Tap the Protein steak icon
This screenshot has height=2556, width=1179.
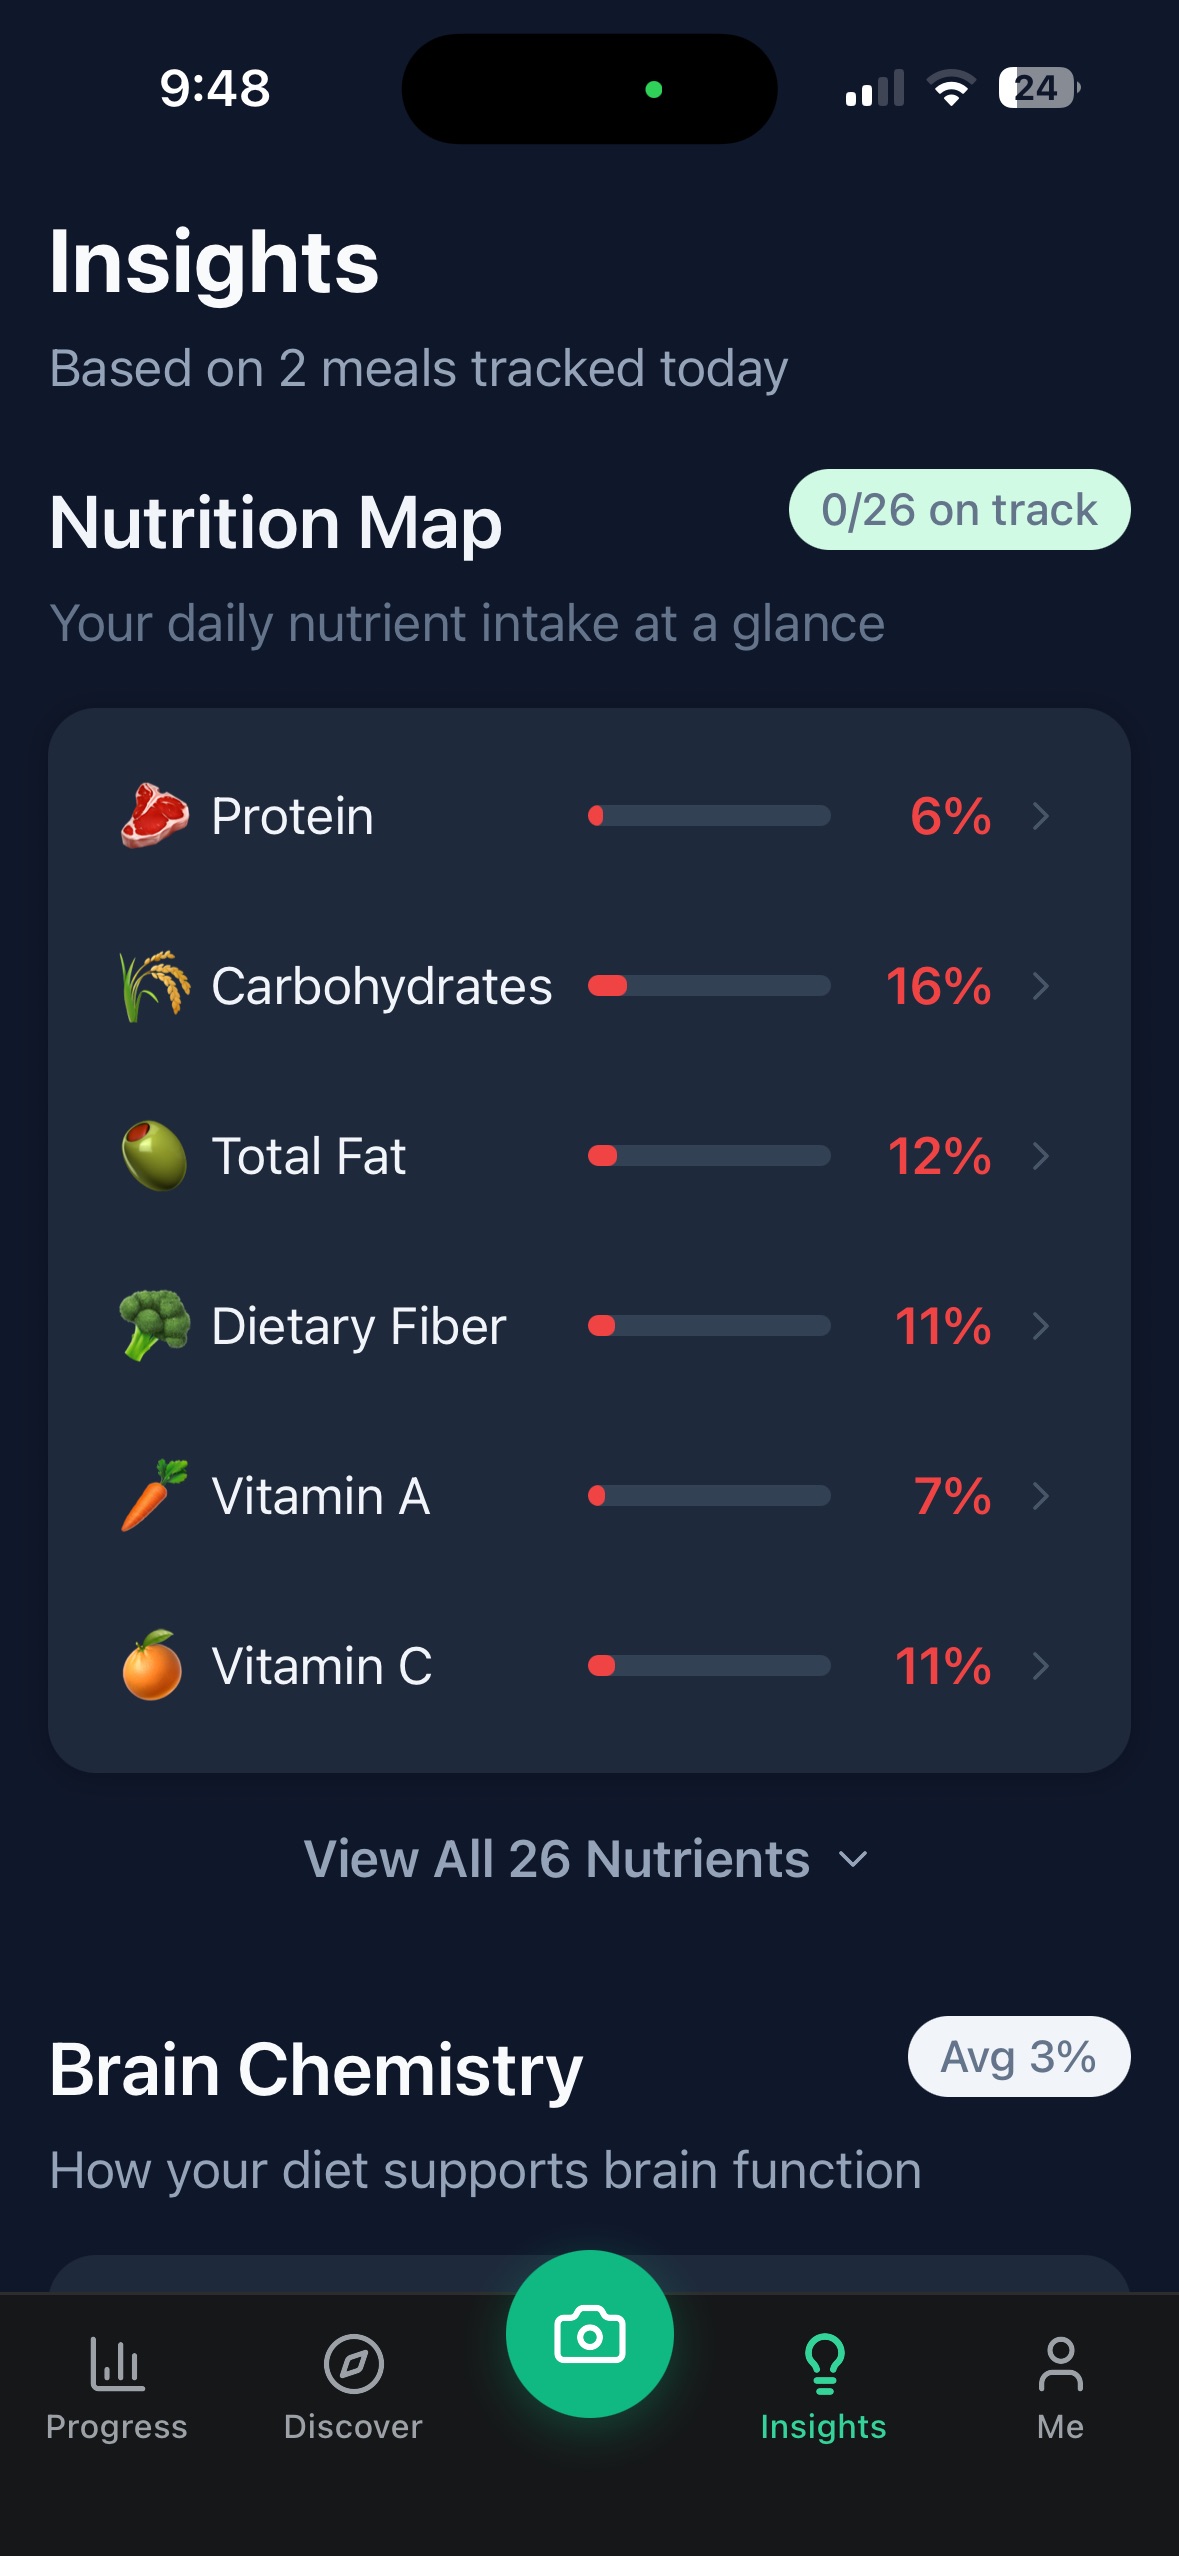pos(154,816)
